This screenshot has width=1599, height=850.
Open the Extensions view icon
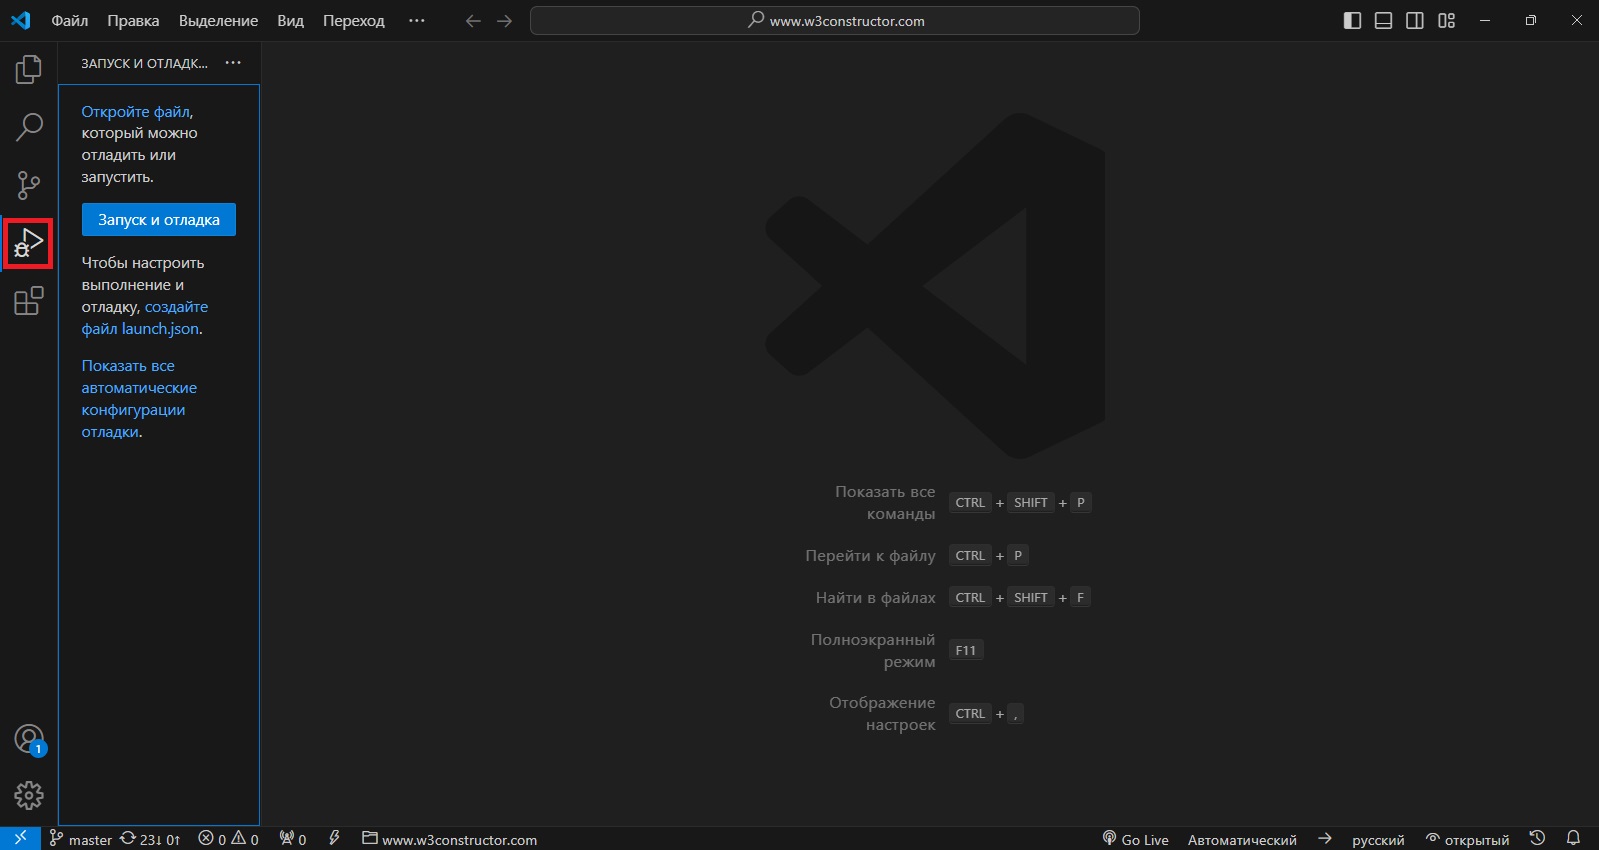click(29, 300)
